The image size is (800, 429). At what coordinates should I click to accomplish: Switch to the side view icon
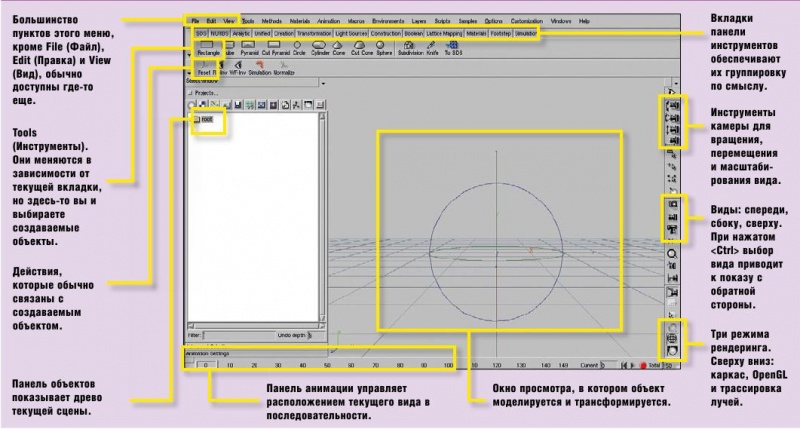click(x=672, y=217)
